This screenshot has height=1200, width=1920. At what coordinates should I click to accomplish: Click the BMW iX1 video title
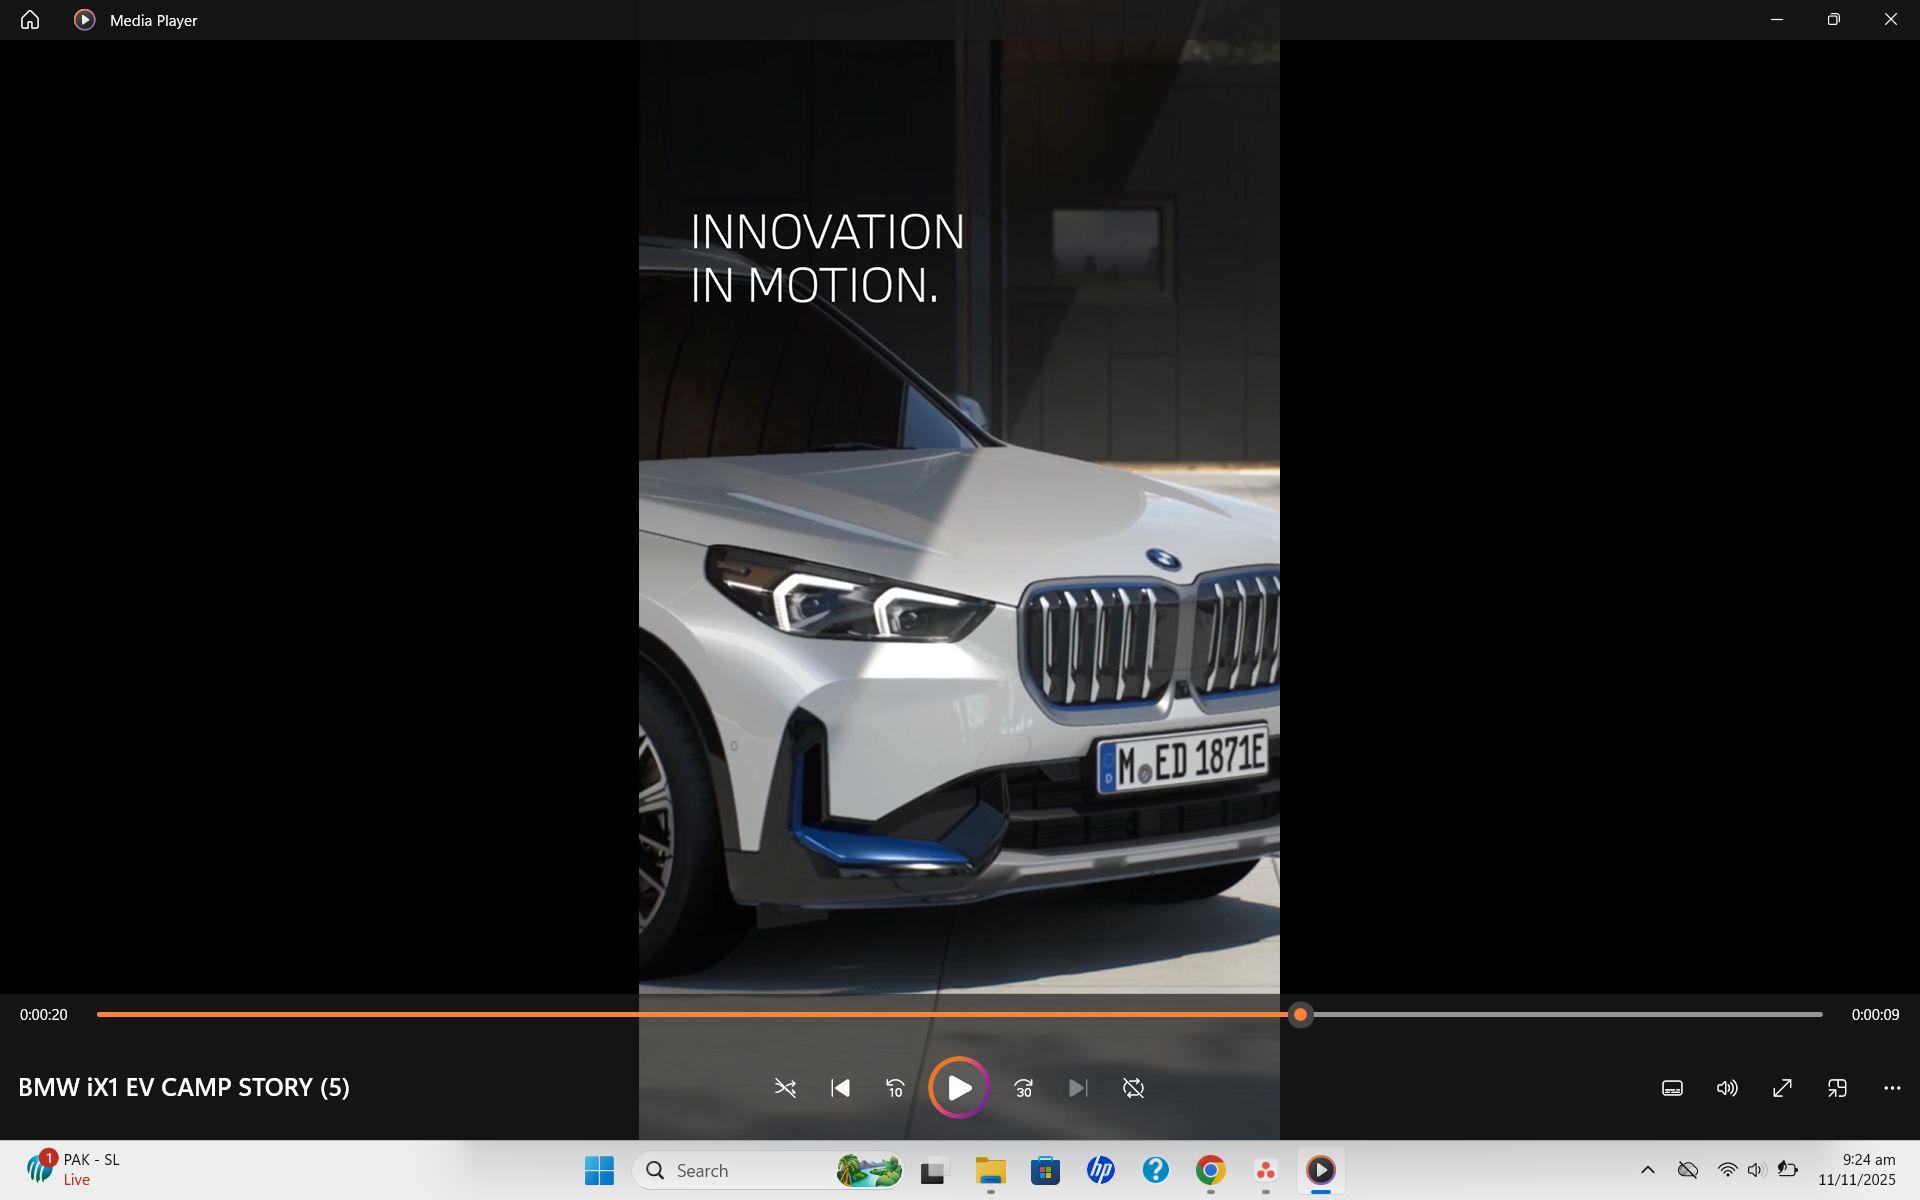(x=184, y=1087)
